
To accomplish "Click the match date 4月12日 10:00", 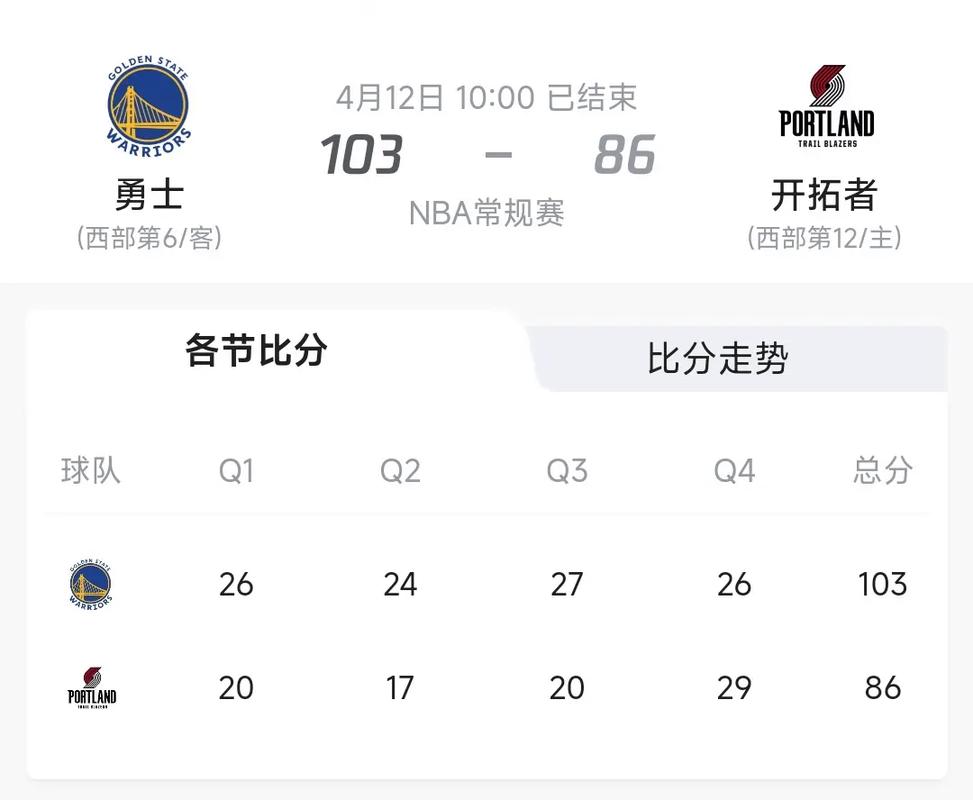I will click(x=434, y=97).
